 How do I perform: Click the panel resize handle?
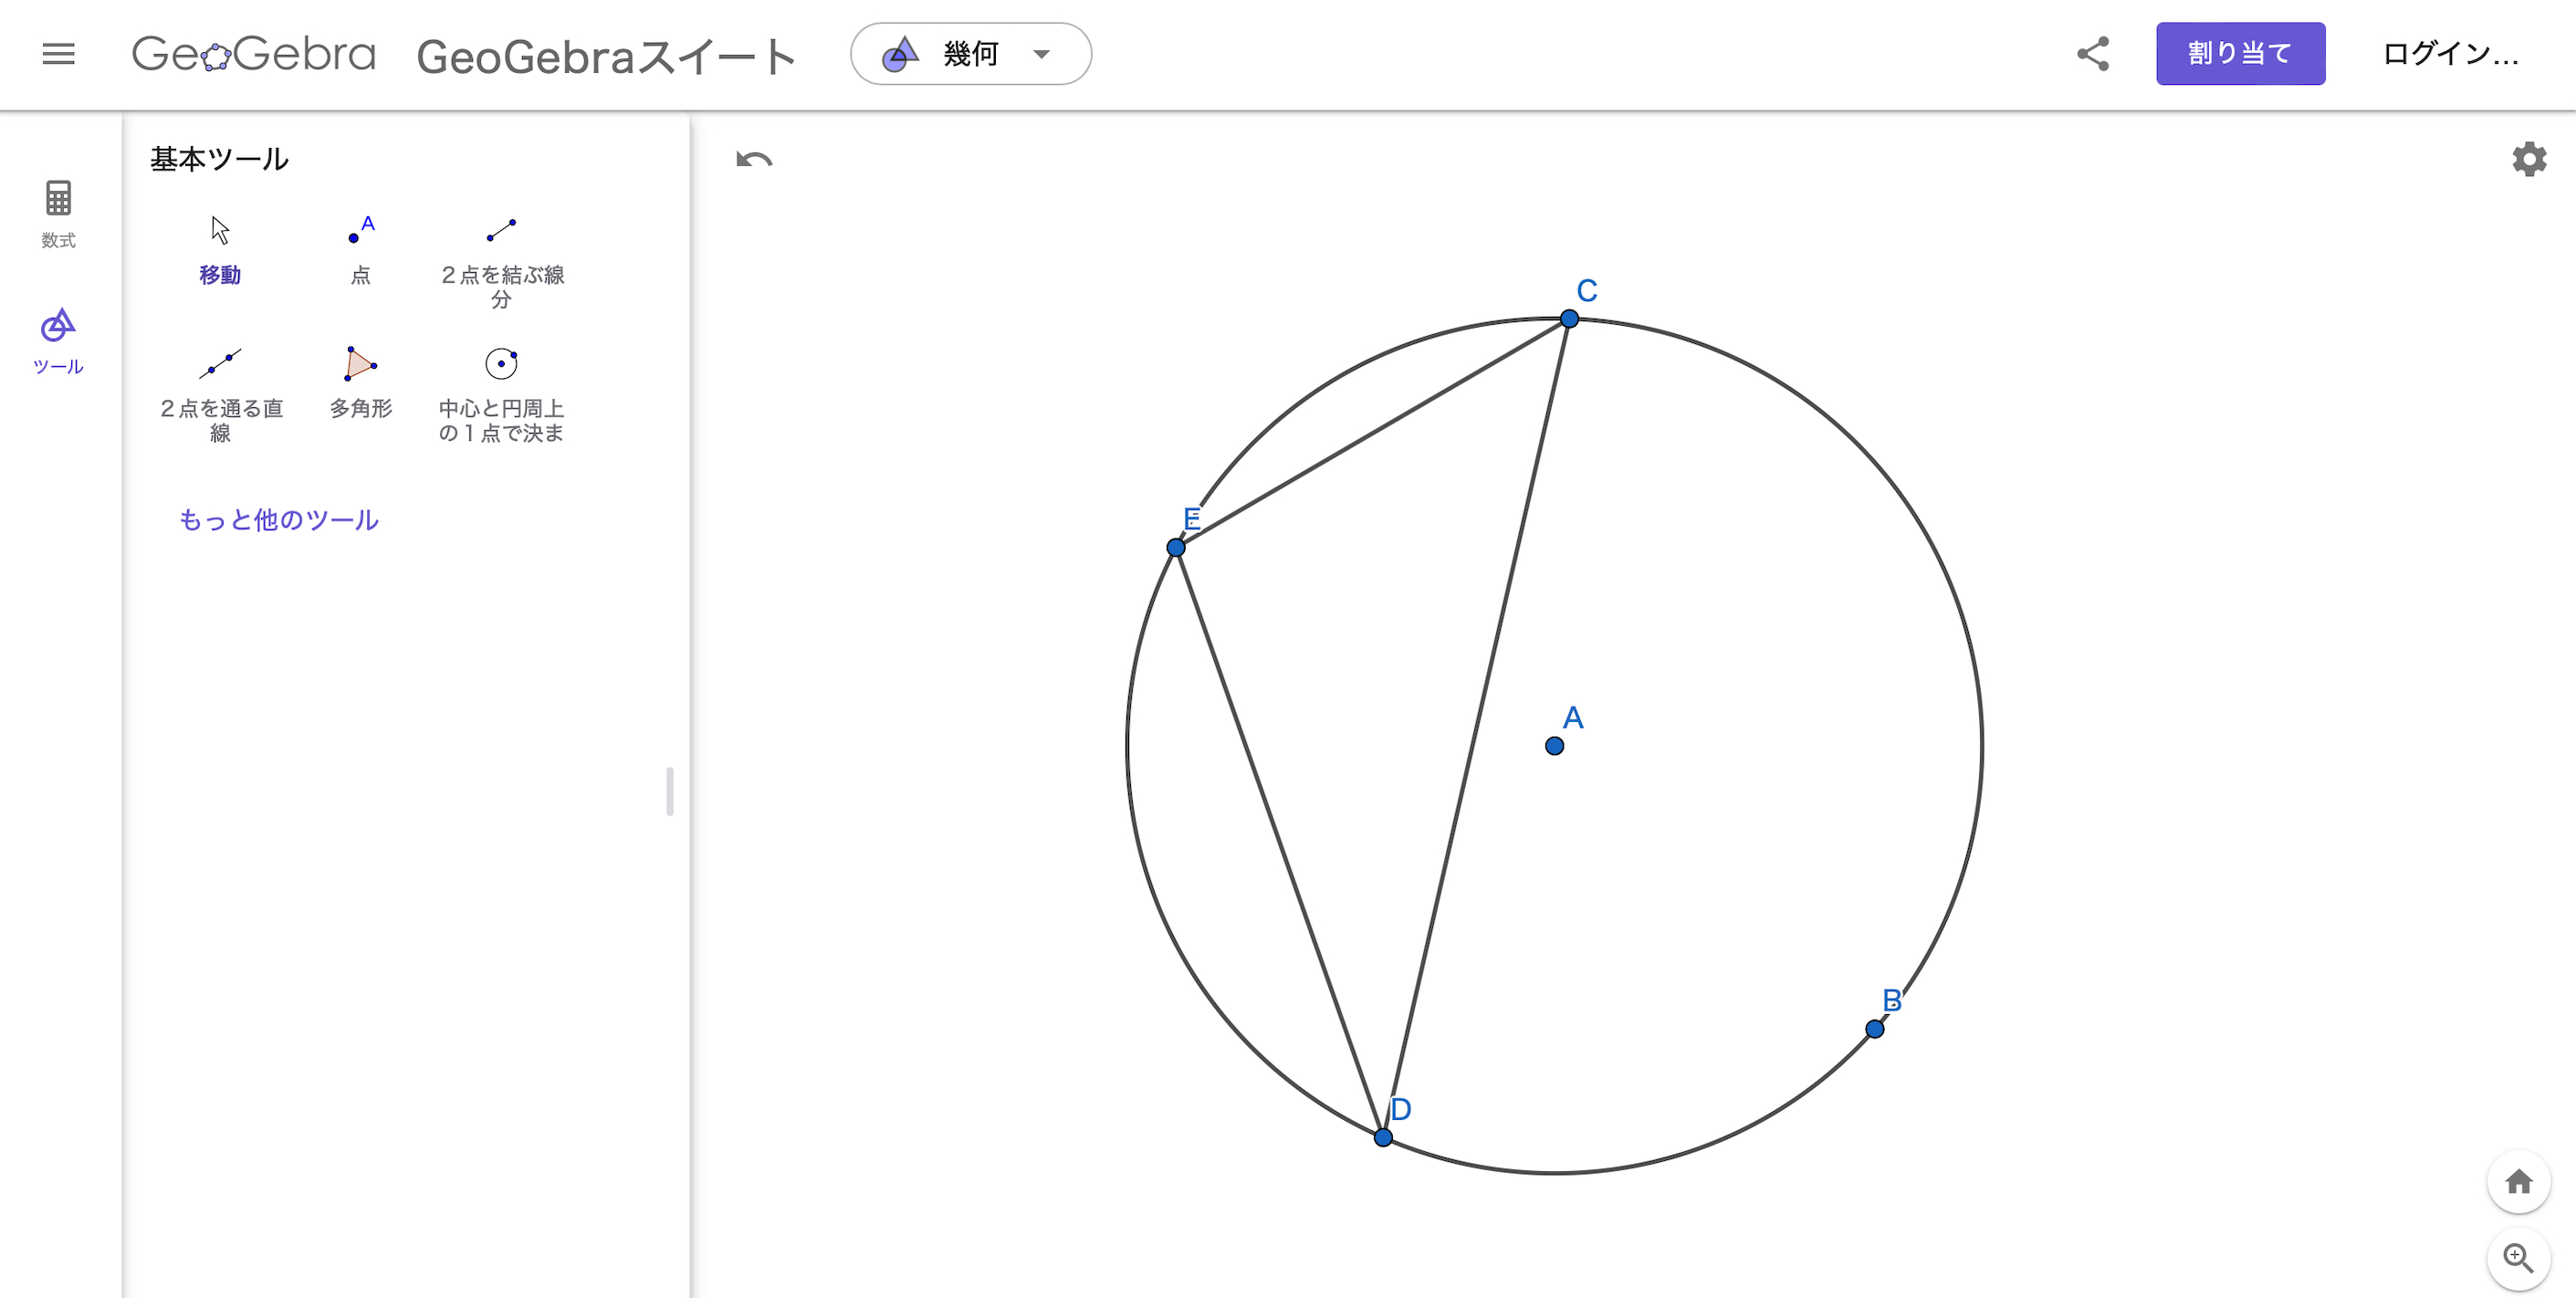[x=670, y=791]
